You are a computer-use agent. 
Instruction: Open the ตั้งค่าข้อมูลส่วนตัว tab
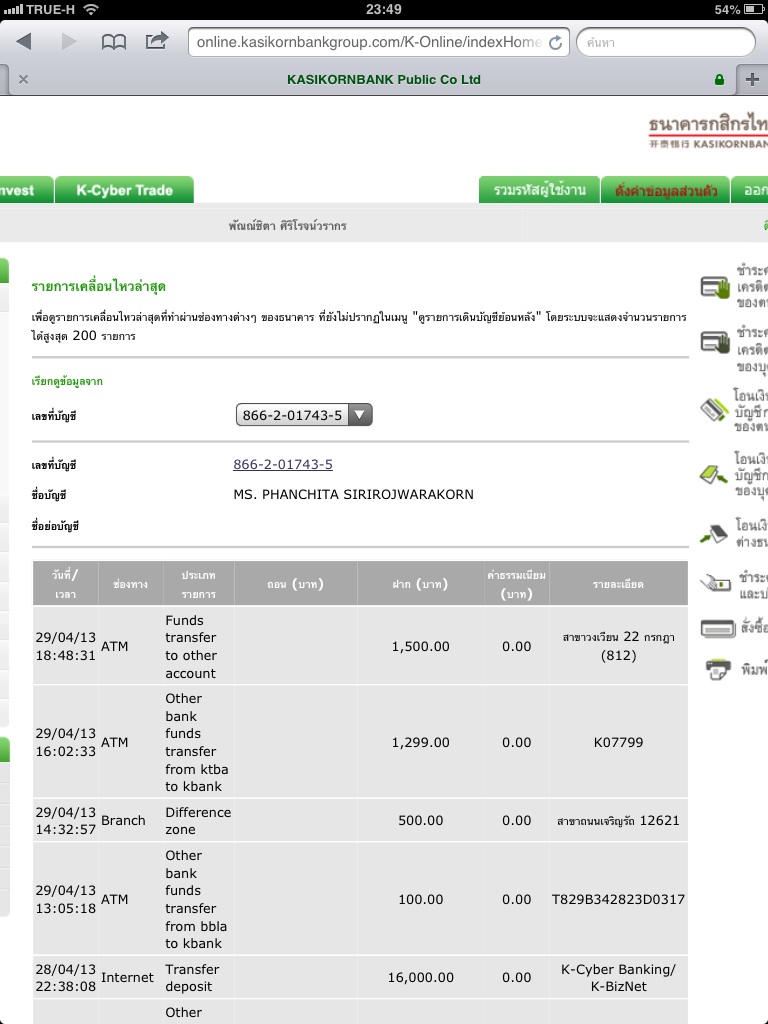(665, 190)
